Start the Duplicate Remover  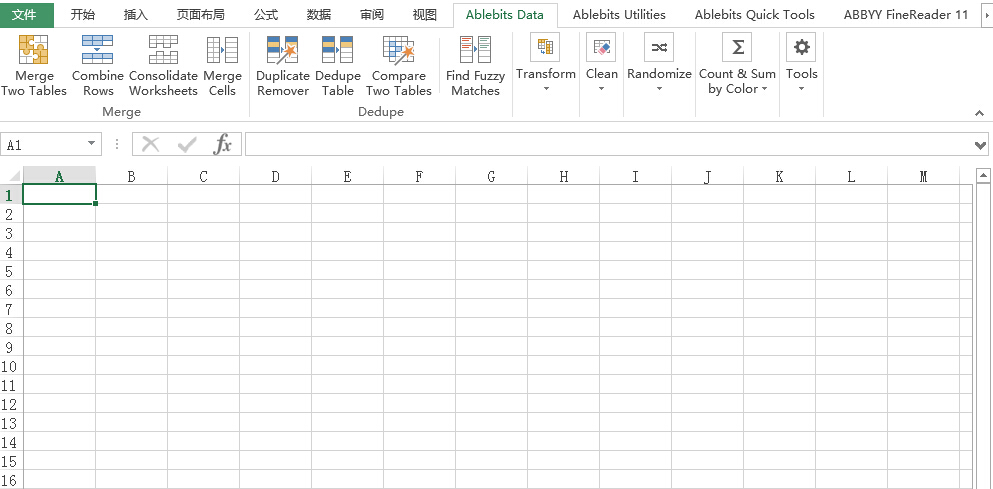click(282, 66)
